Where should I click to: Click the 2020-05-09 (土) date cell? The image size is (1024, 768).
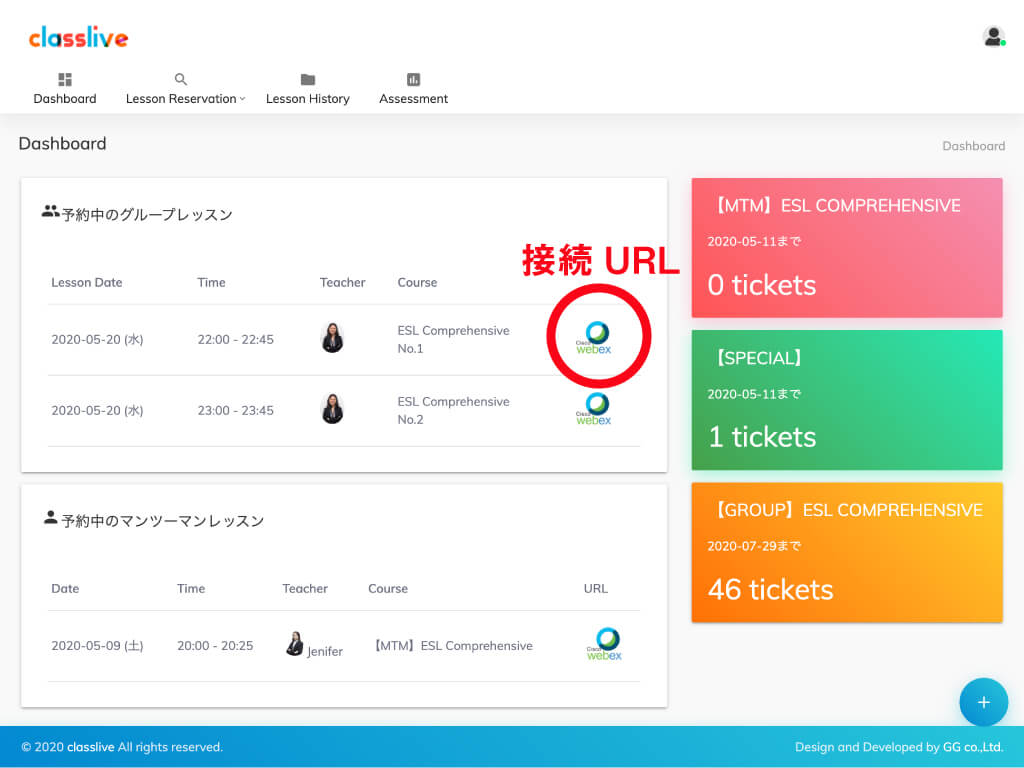(x=97, y=646)
